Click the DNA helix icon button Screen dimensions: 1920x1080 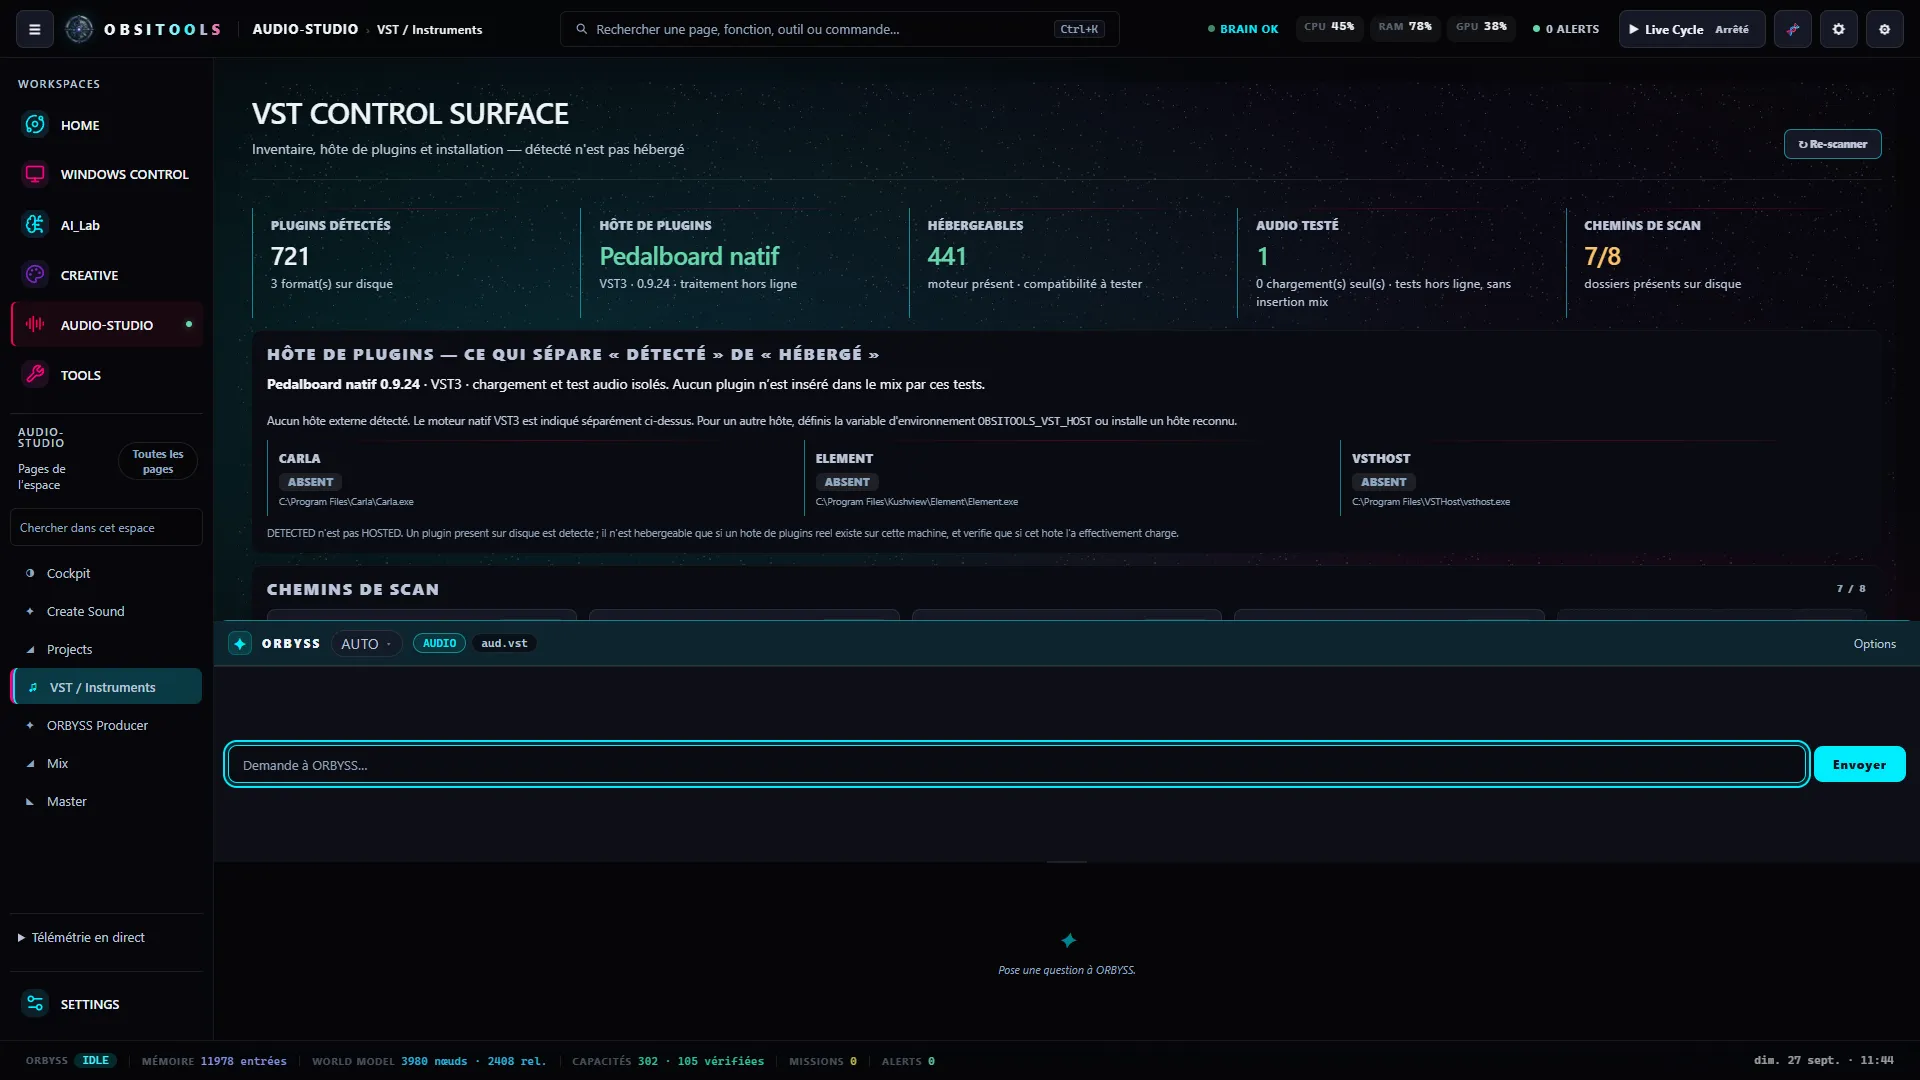(1793, 29)
